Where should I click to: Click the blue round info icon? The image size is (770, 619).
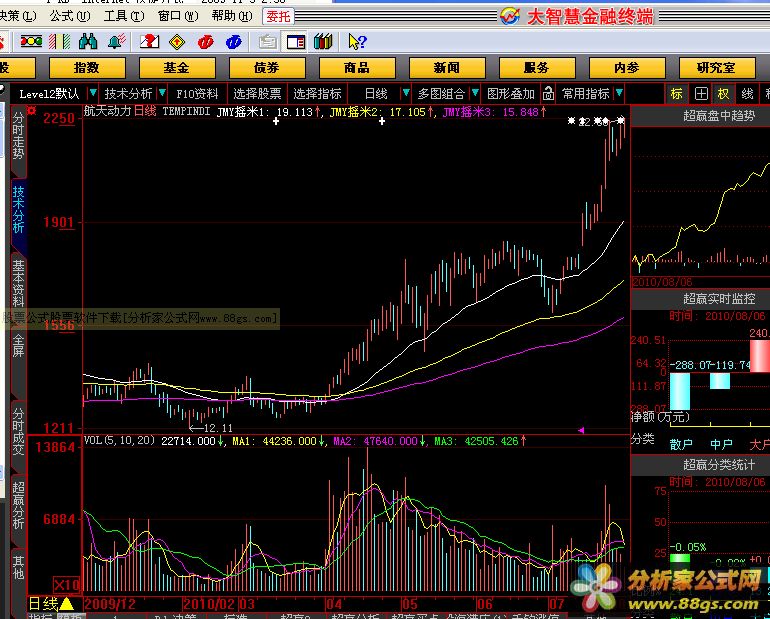(x=234, y=42)
